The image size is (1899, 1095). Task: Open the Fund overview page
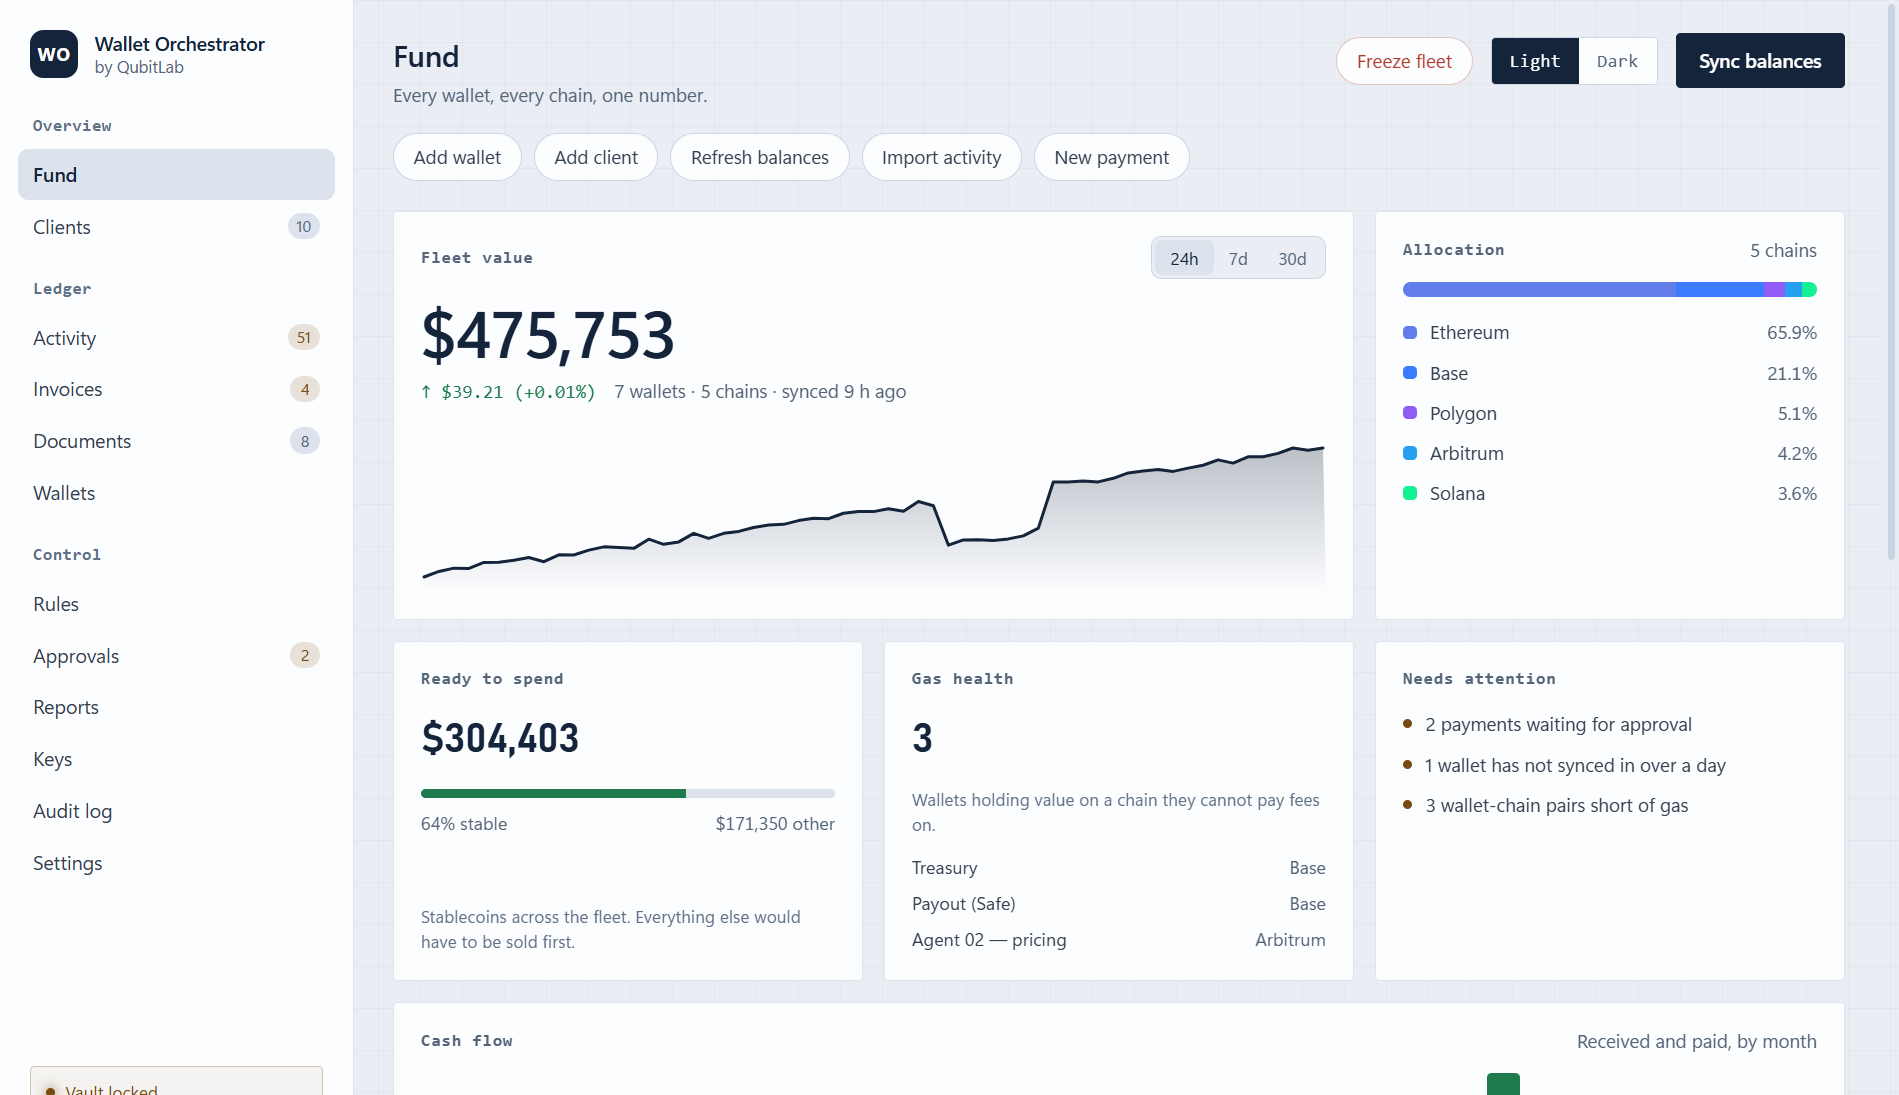point(176,175)
